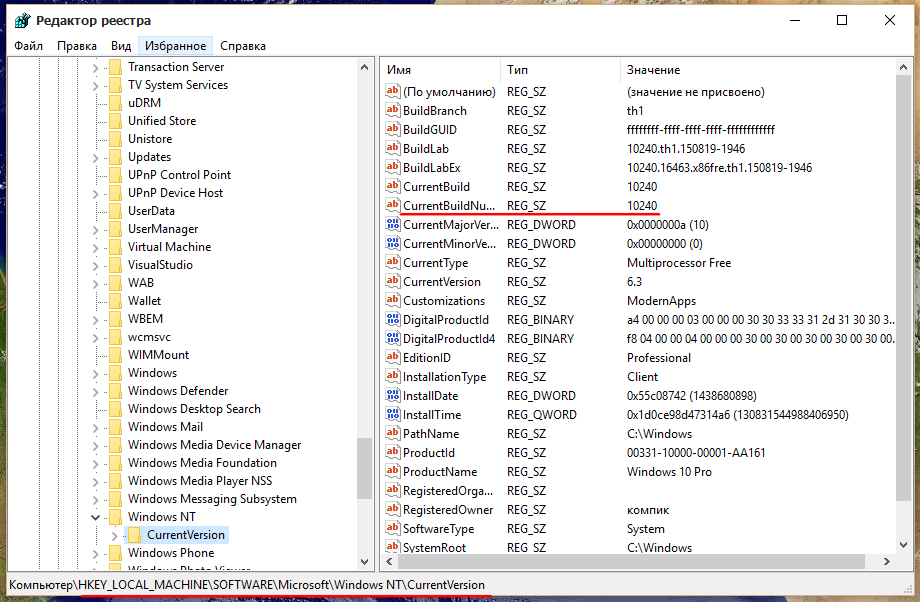The image size is (920, 602).
Task: Click the values pane scroll-down arrow
Action: point(904,545)
